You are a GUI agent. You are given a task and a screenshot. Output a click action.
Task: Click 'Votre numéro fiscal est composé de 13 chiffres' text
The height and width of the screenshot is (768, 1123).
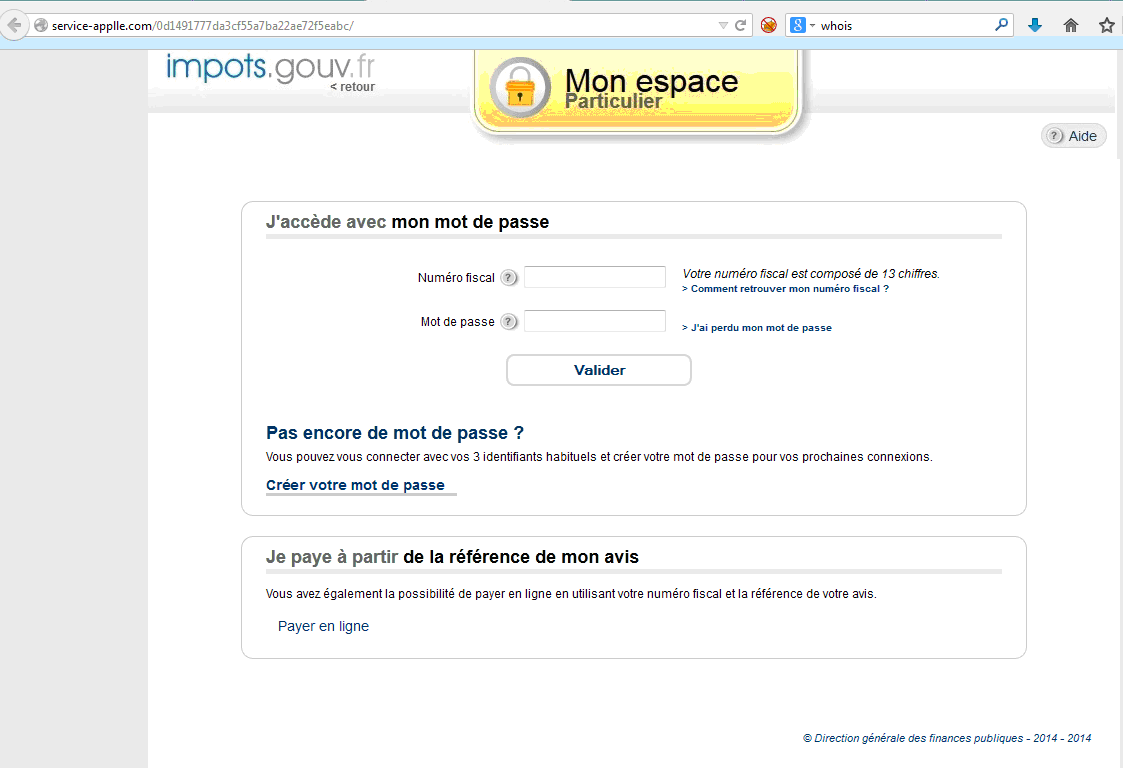811,274
